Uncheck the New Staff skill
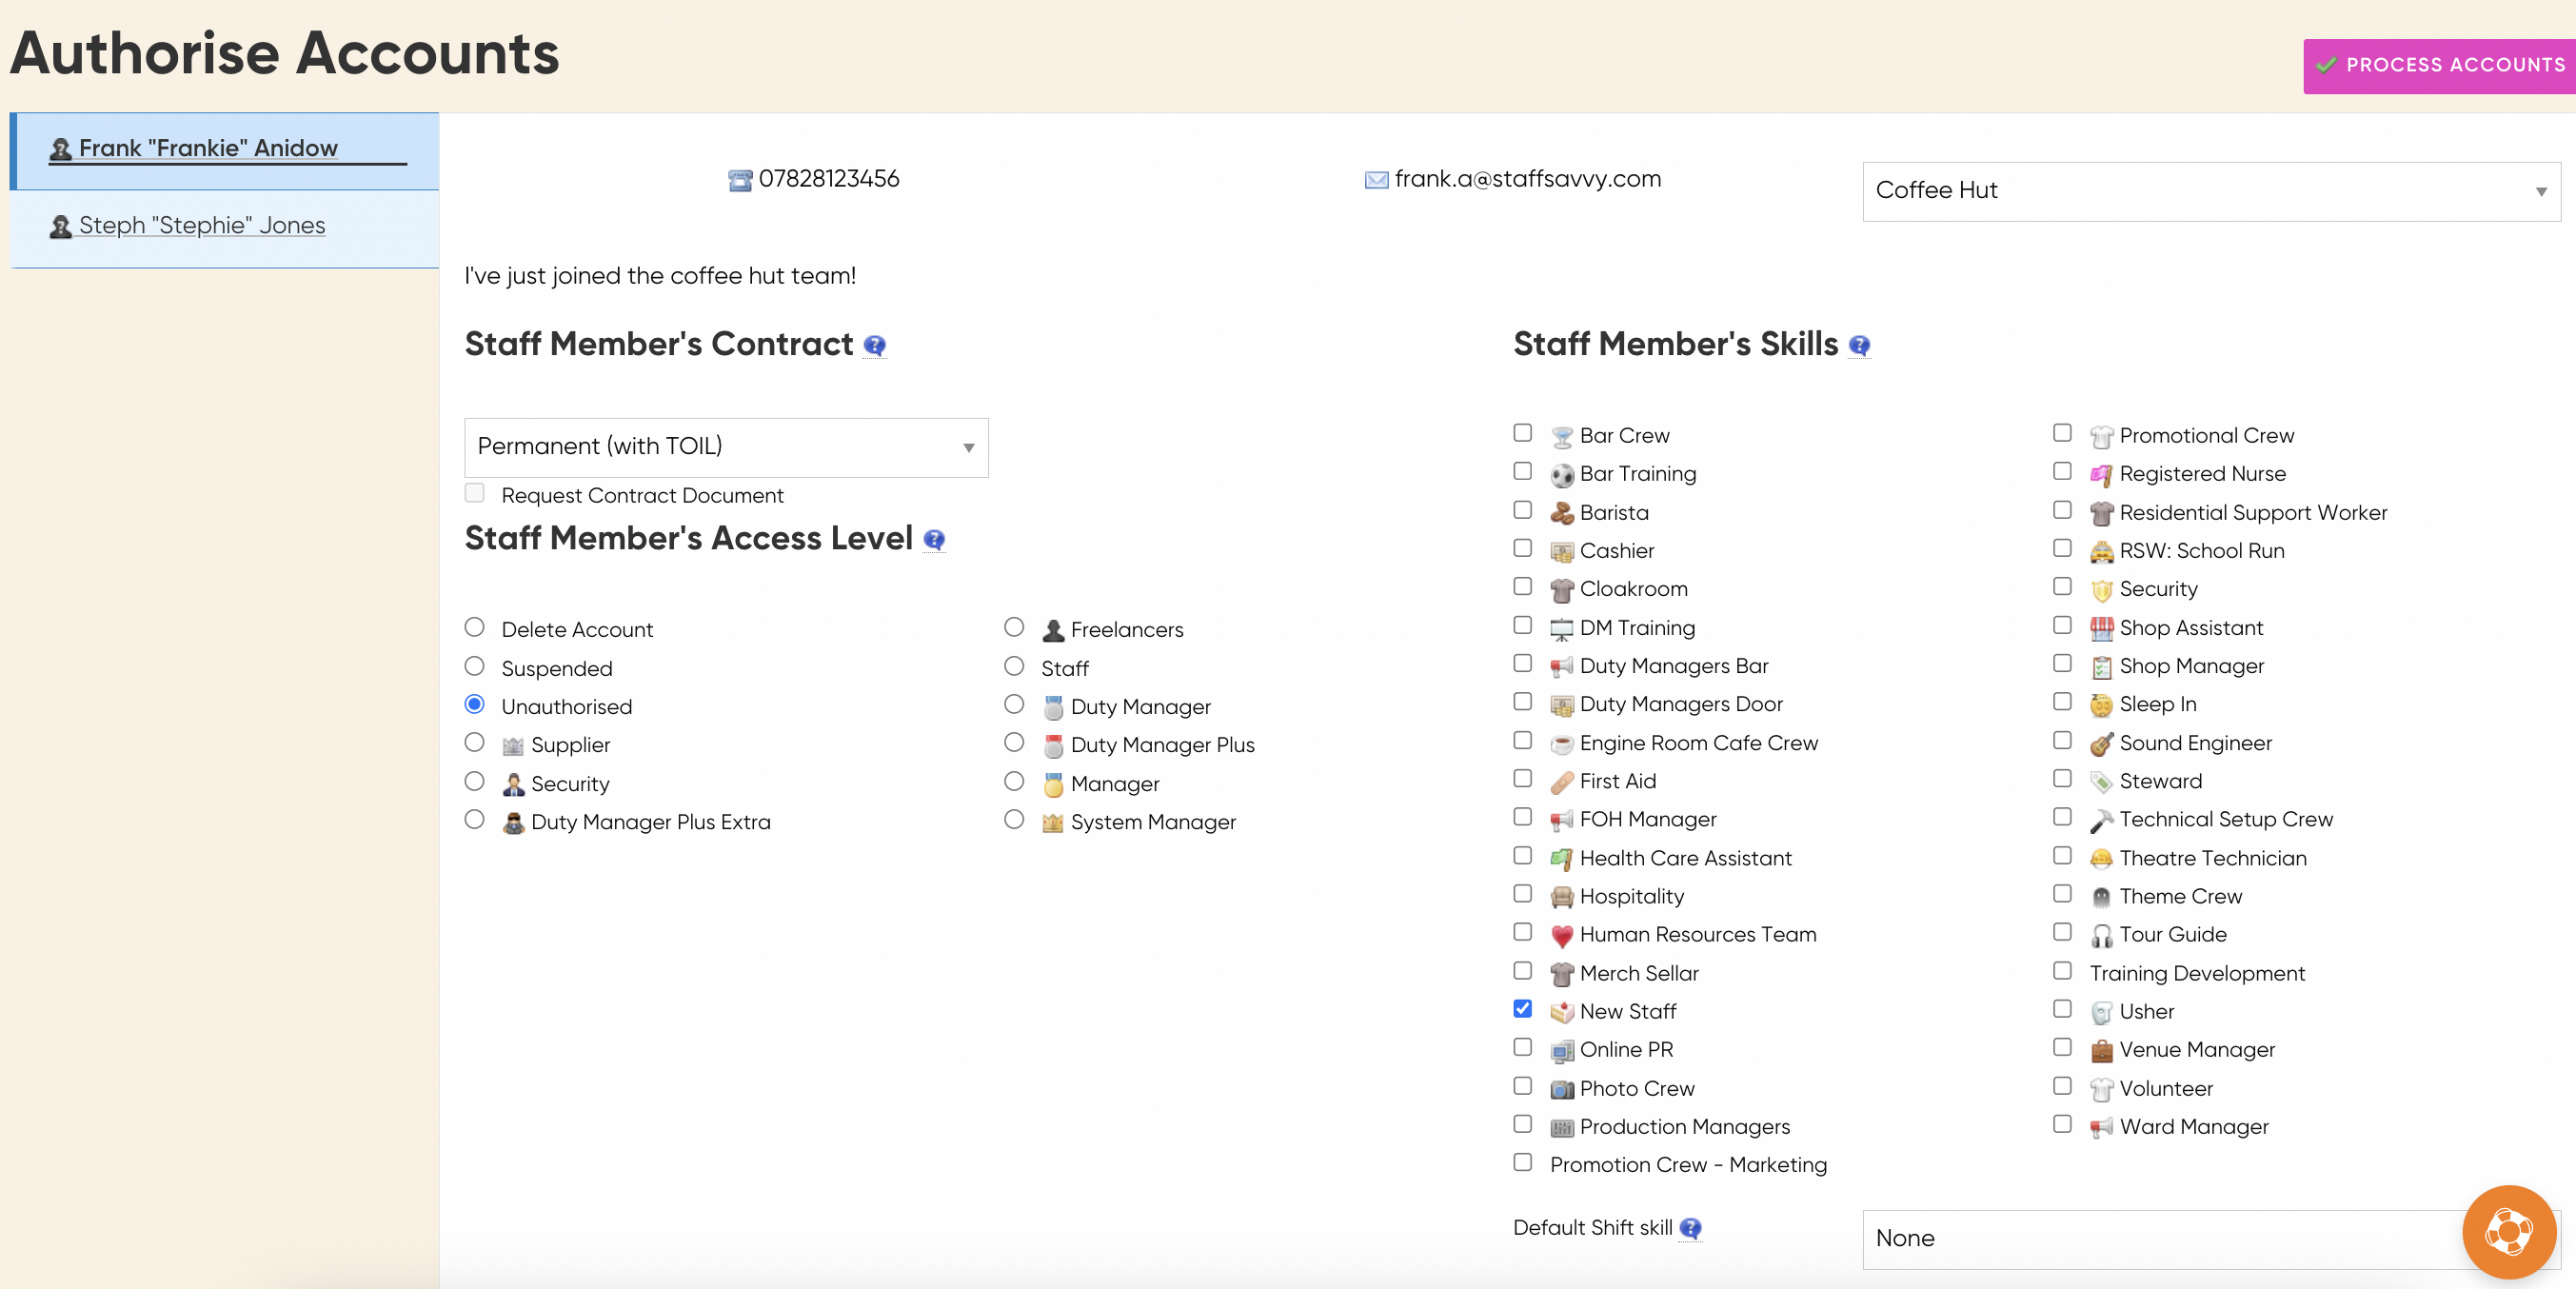Viewport: 2576px width, 1289px height. pos(1522,1009)
